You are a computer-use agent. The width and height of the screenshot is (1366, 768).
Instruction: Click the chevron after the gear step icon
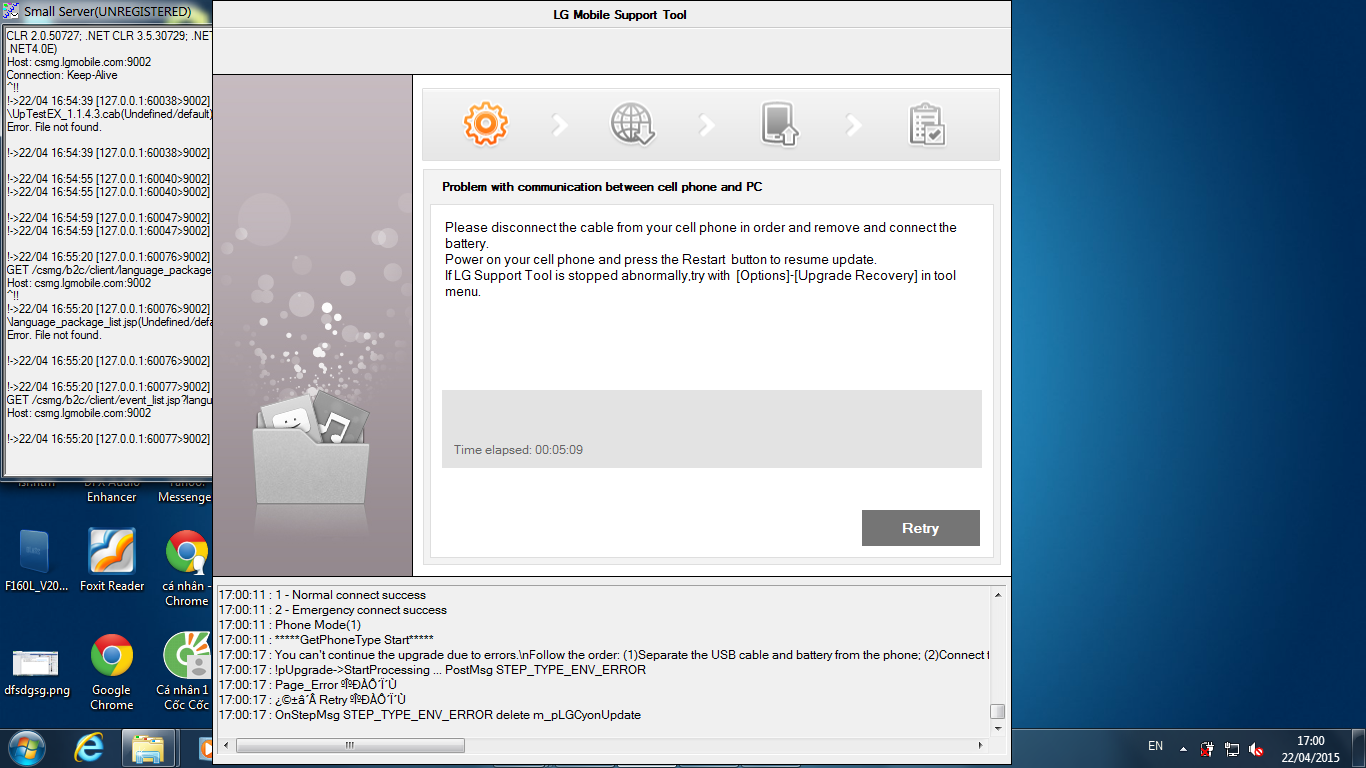tap(560, 125)
